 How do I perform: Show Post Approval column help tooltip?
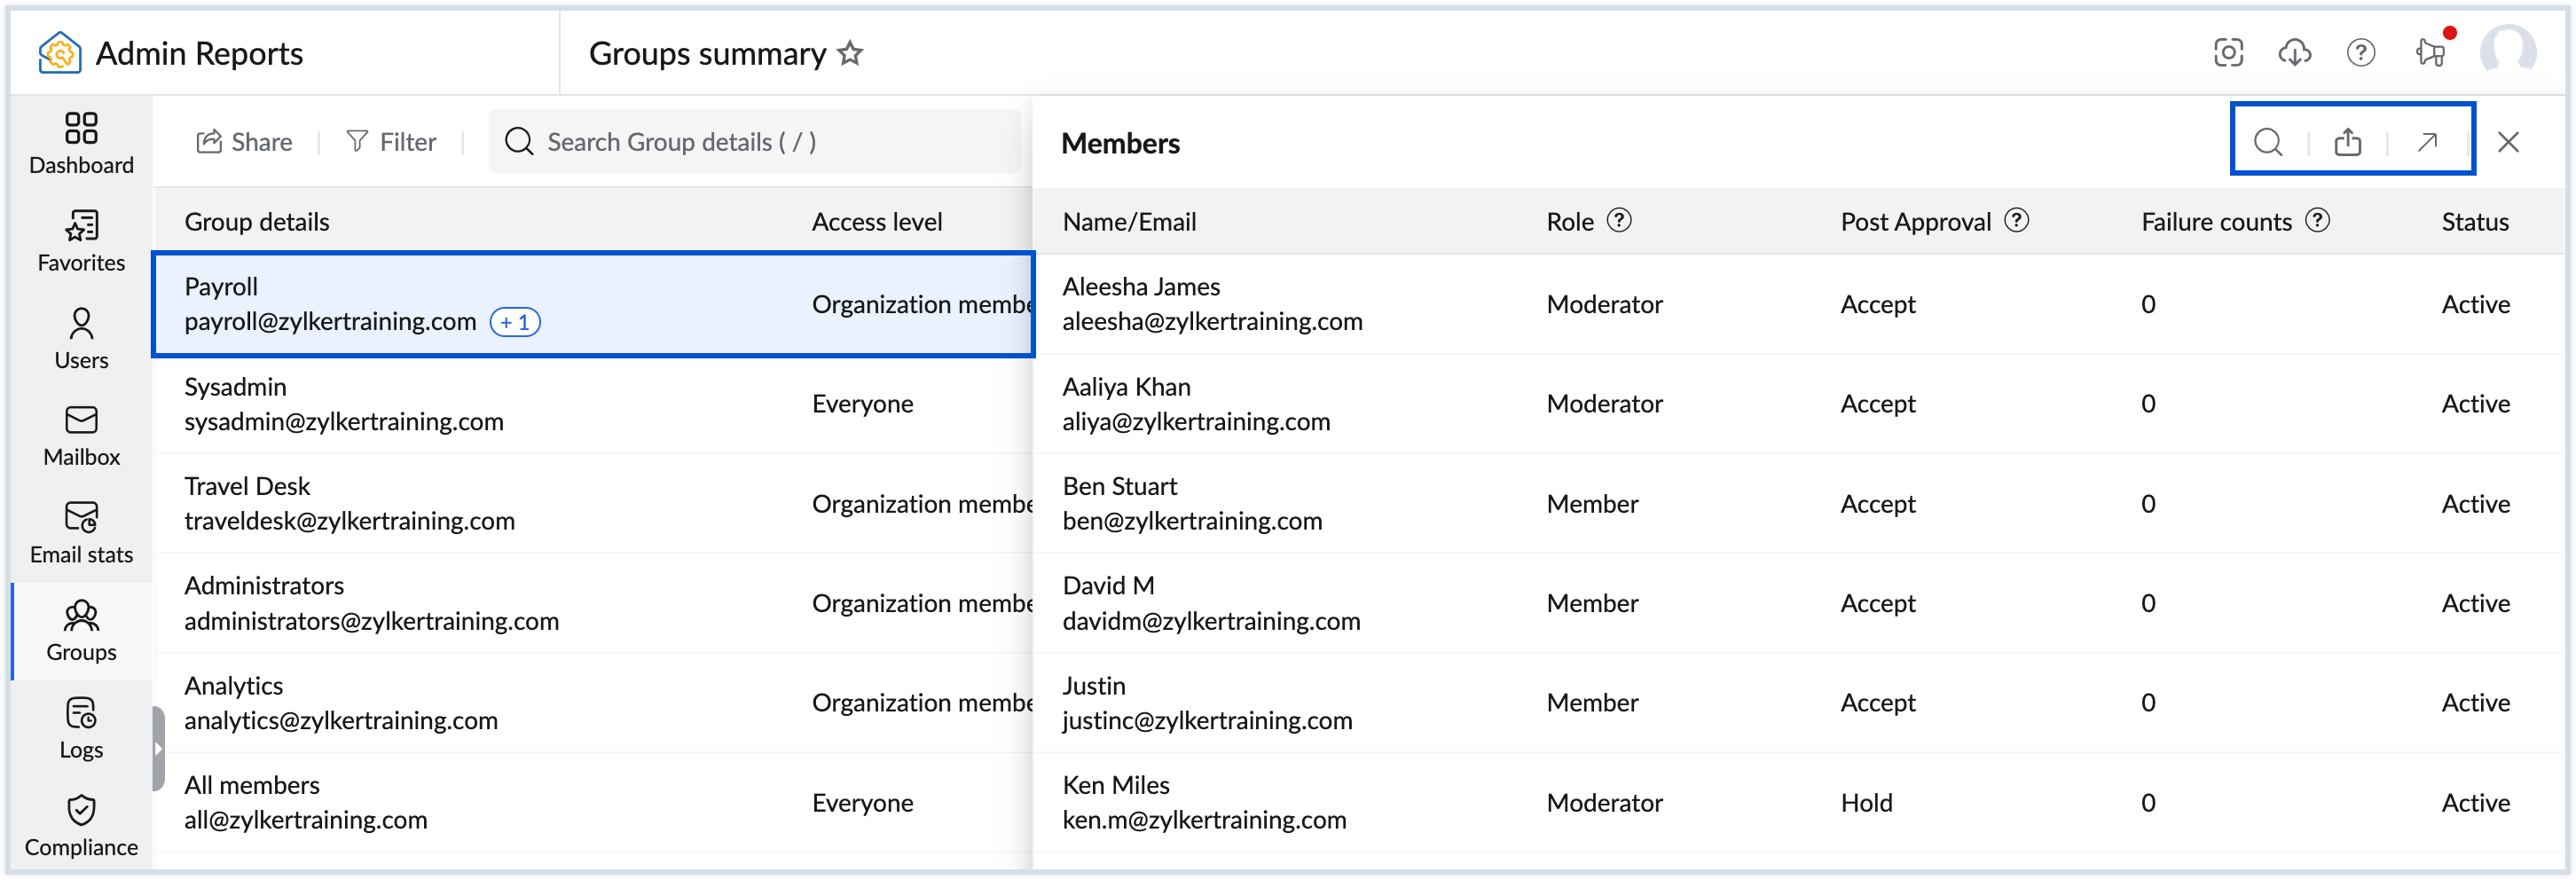pos(2017,221)
